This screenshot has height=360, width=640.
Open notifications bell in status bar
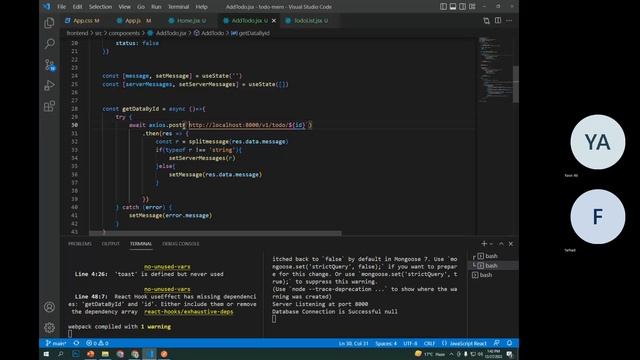(509, 343)
